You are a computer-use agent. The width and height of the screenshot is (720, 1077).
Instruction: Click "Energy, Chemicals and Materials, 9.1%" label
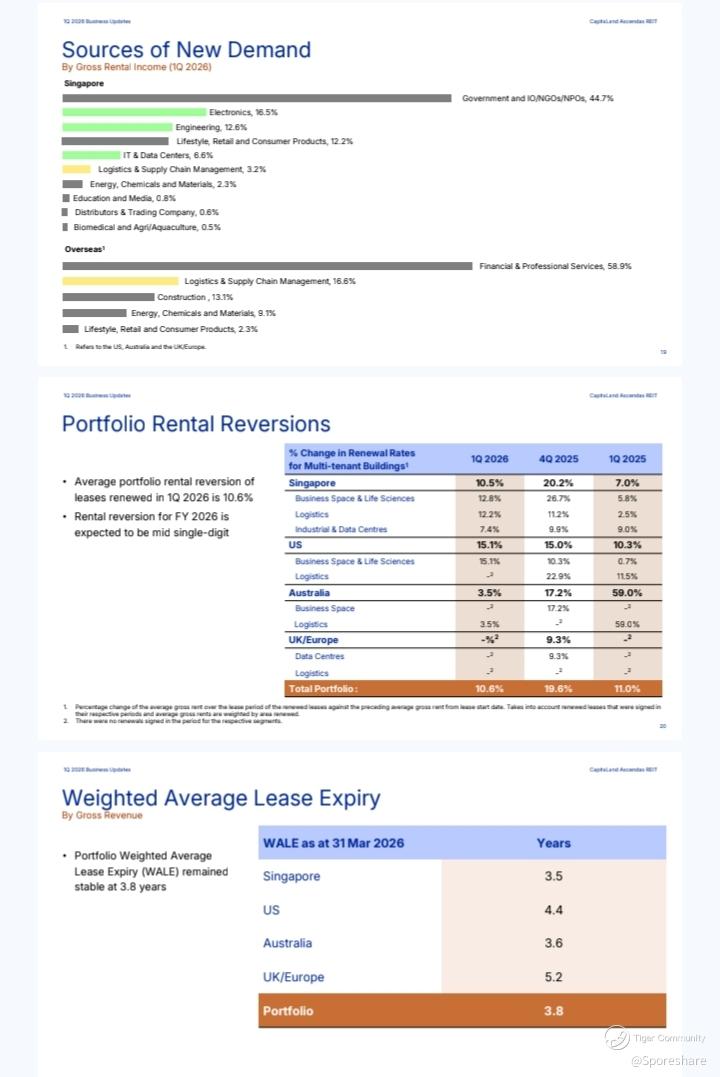pyautogui.click(x=203, y=313)
